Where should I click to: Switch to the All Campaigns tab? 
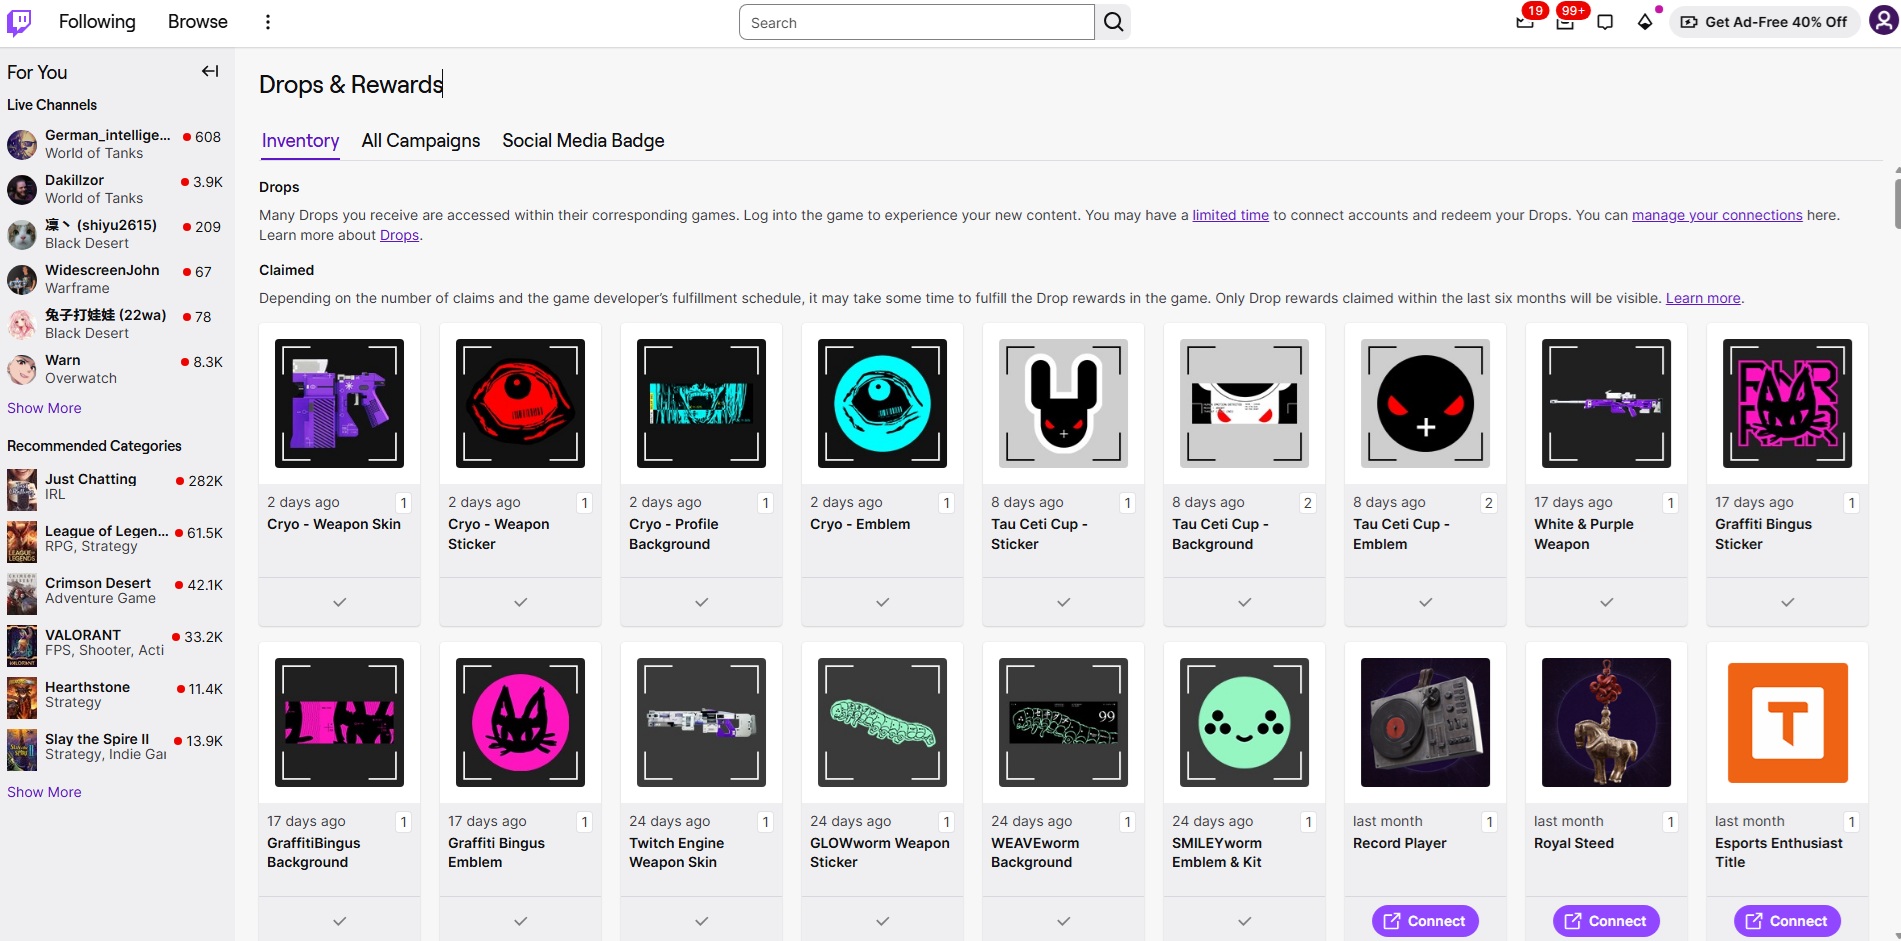point(420,141)
